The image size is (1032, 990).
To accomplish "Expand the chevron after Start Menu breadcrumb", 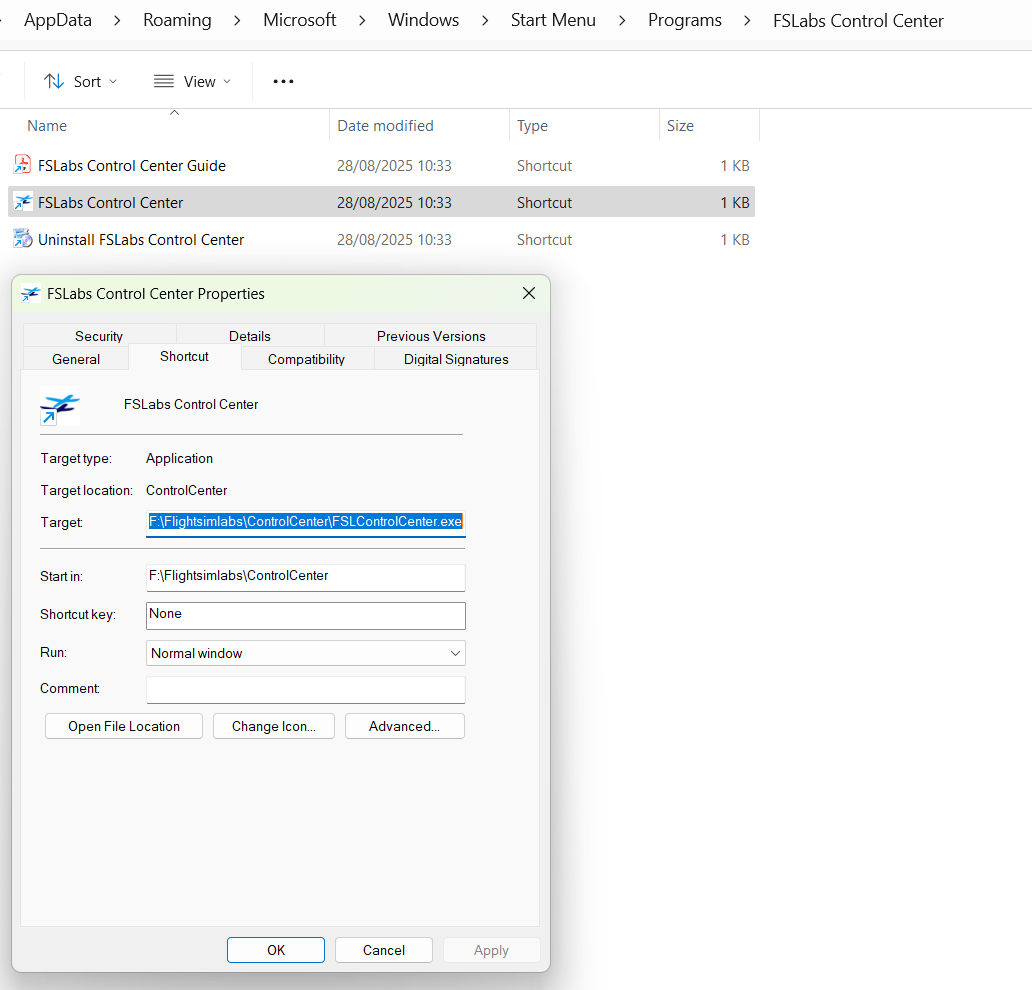I will click(622, 20).
